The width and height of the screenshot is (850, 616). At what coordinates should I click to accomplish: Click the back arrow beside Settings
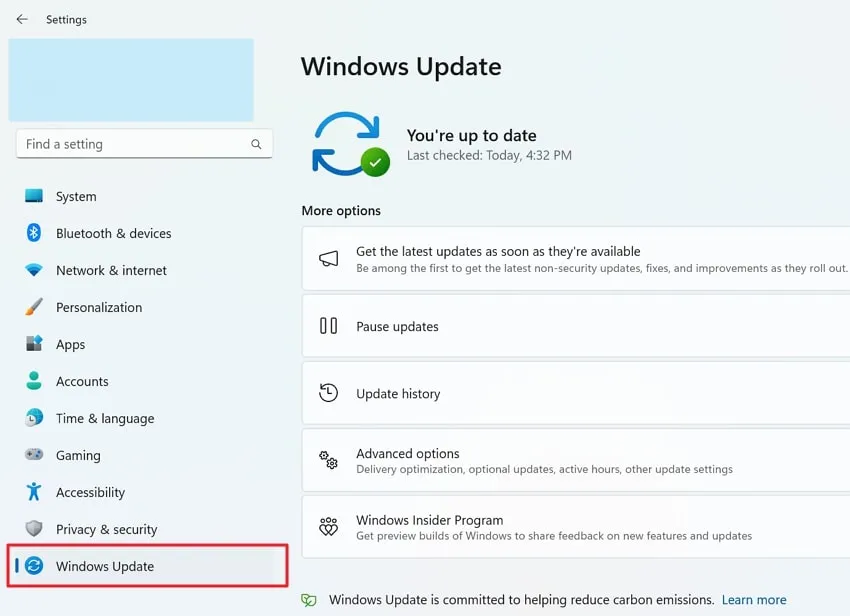pos(22,20)
